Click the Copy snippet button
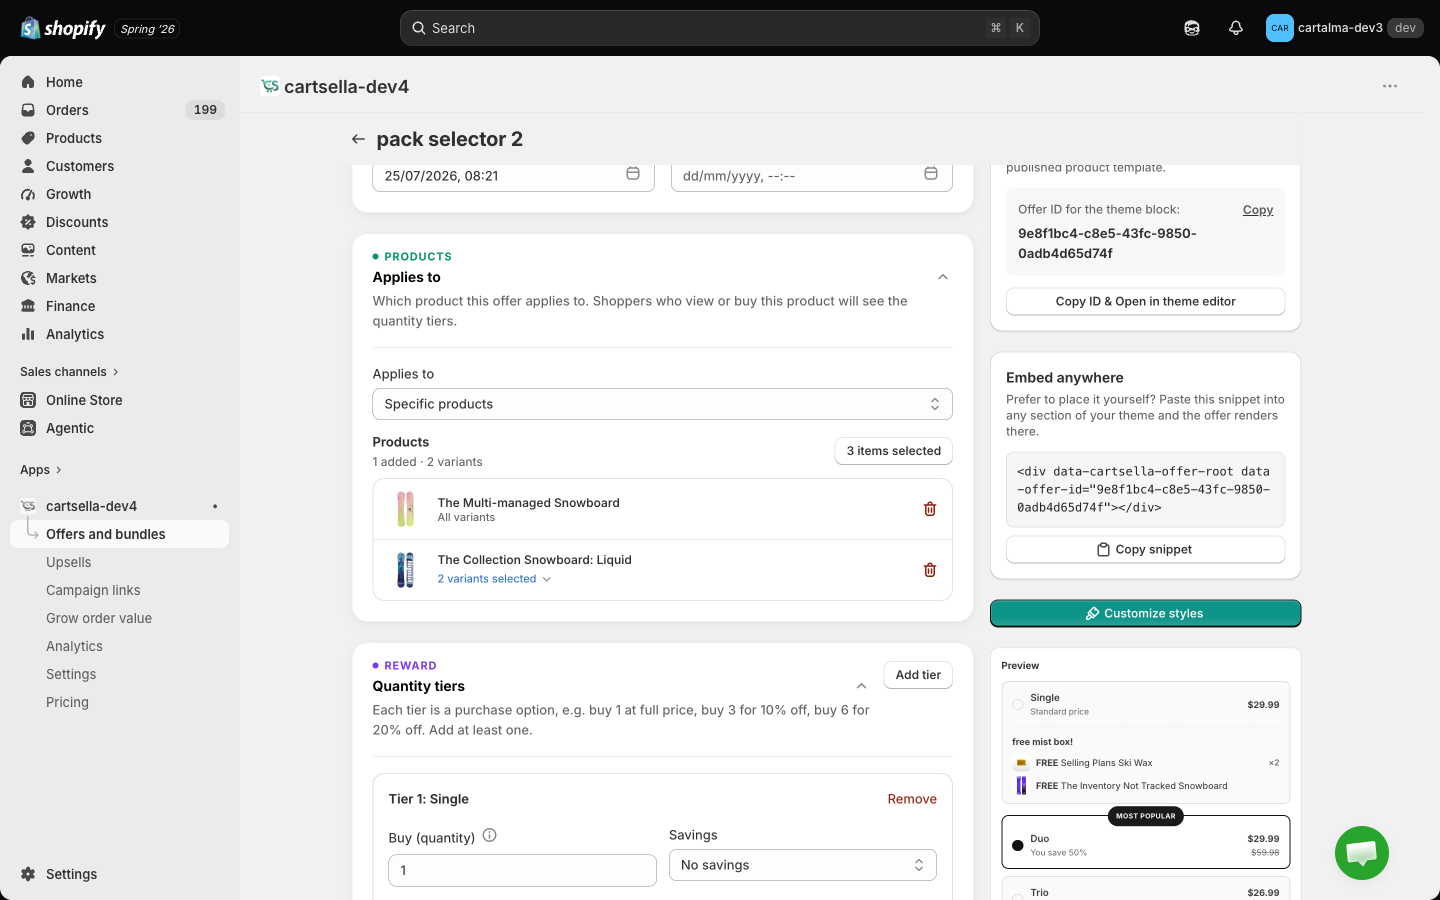 click(x=1146, y=549)
